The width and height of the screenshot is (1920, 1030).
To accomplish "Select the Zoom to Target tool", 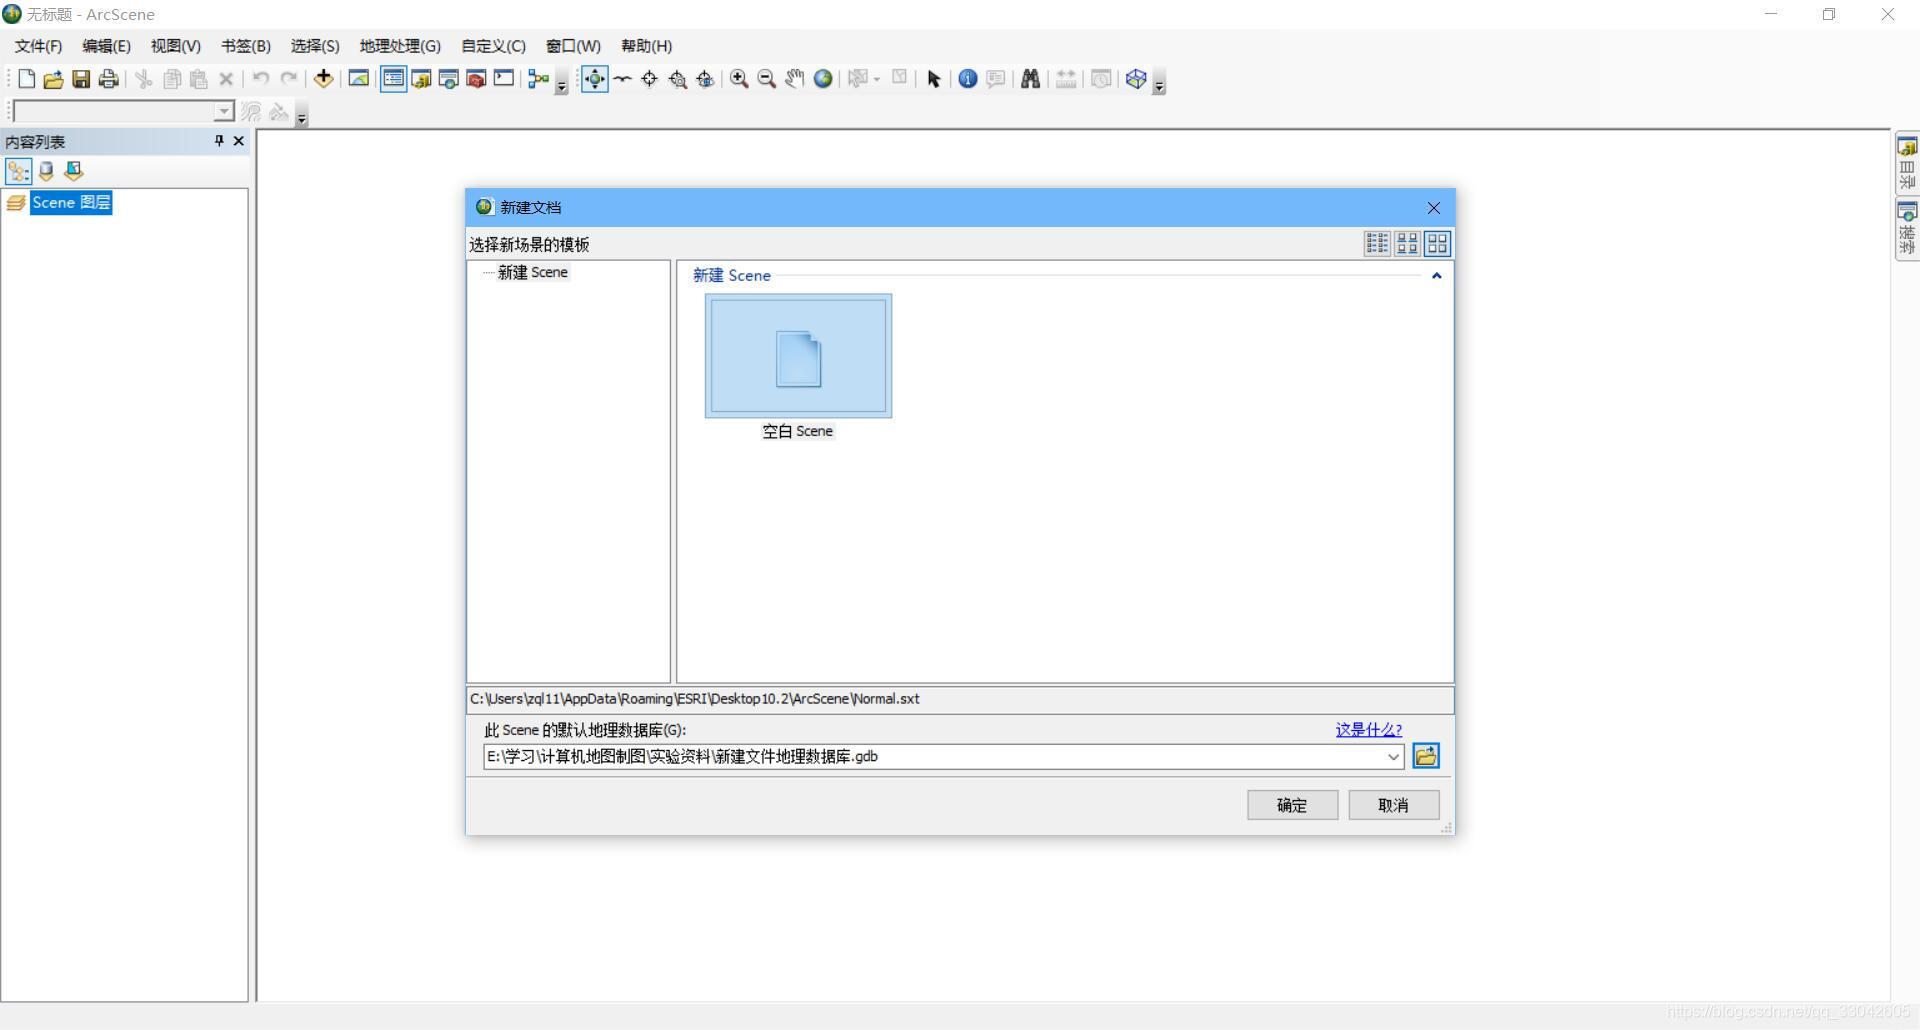I will tap(677, 79).
